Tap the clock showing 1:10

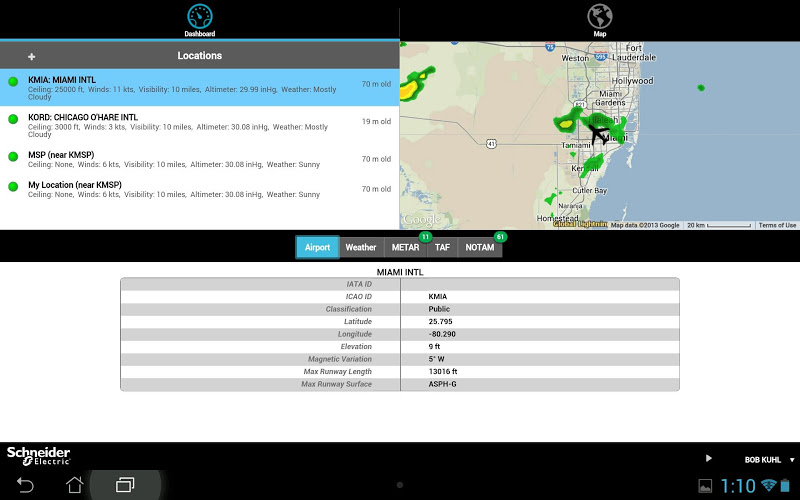pyautogui.click(x=738, y=486)
